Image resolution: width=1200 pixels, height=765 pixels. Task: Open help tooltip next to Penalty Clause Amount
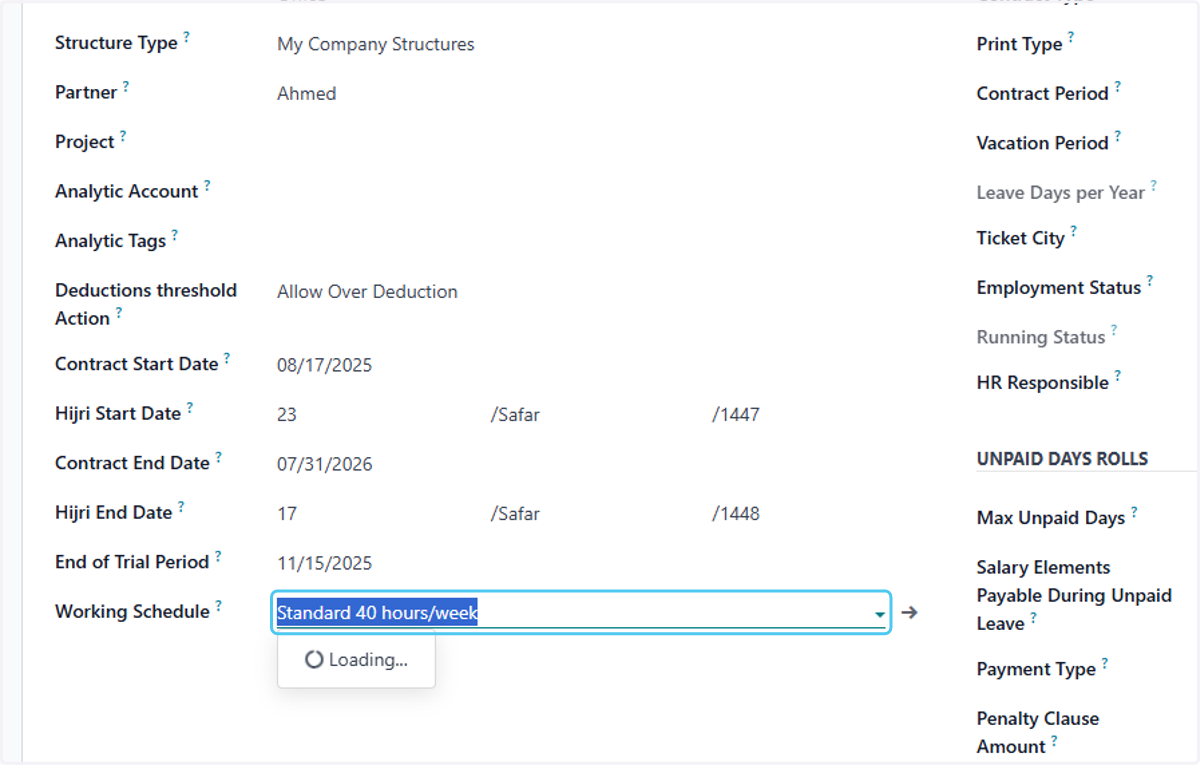[1055, 742]
